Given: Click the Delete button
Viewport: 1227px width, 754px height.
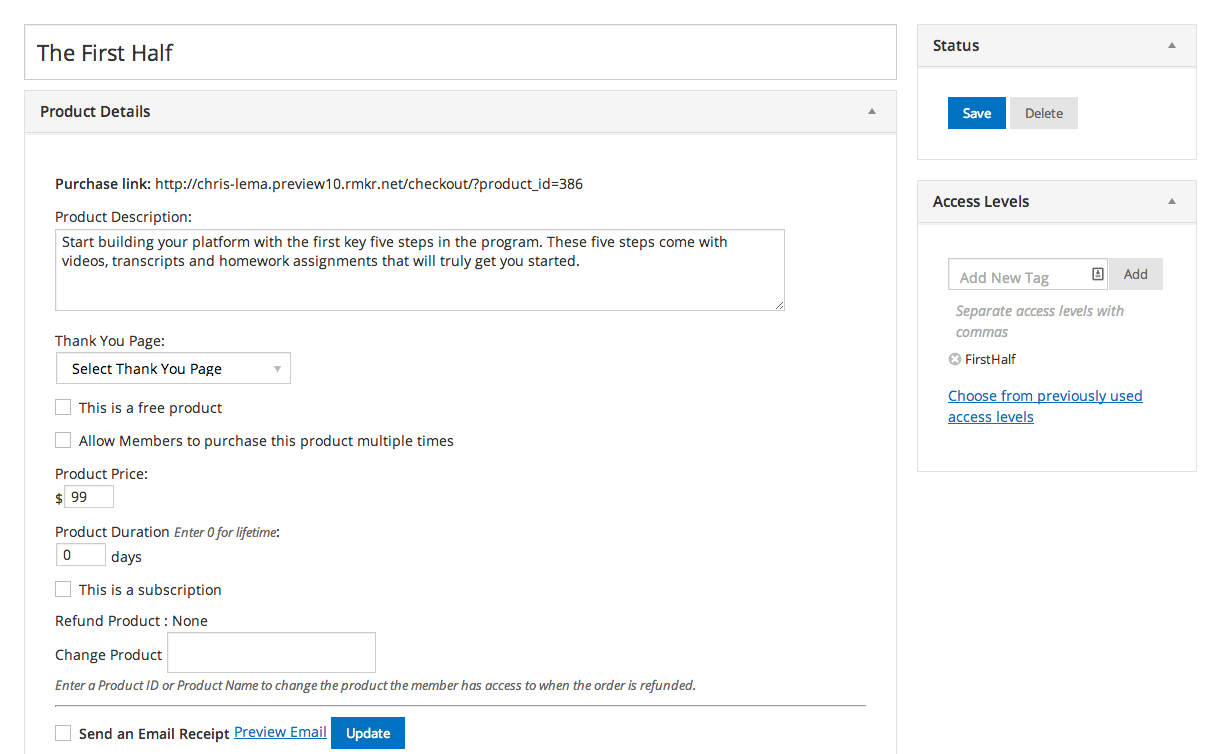Looking at the screenshot, I should 1043,113.
